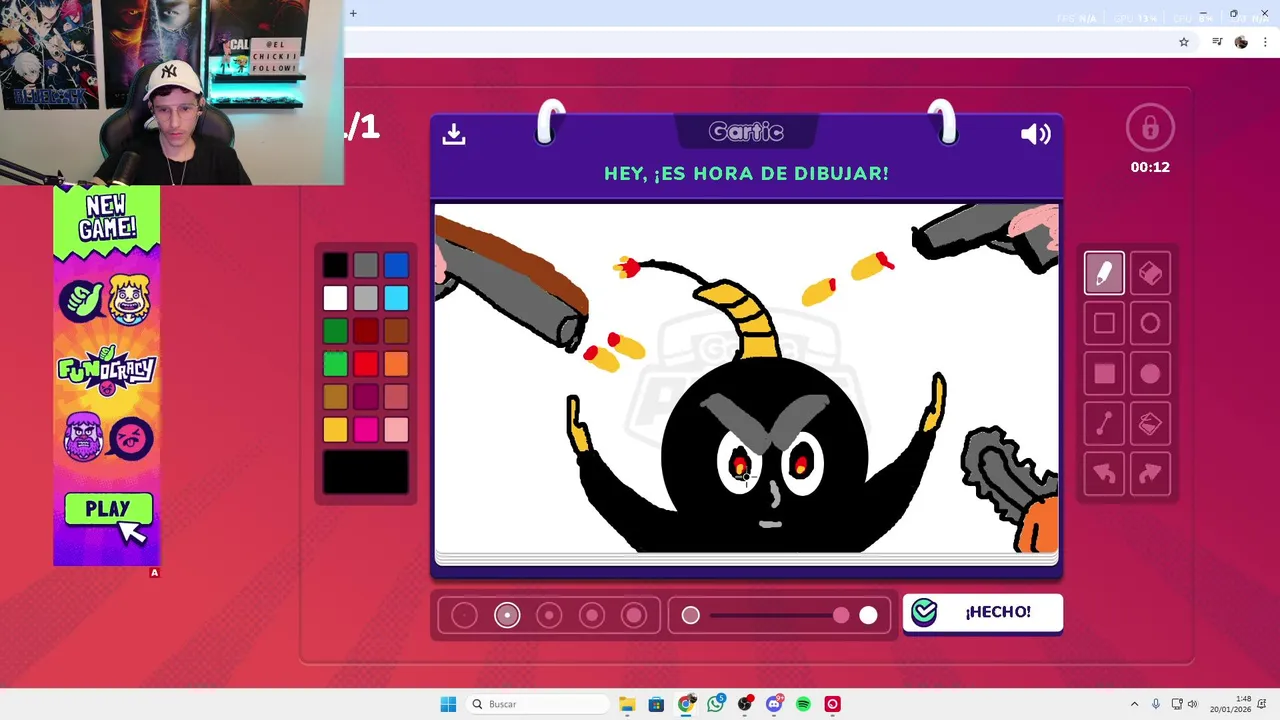
Task: Pick the white color swatch
Action: coord(335,298)
